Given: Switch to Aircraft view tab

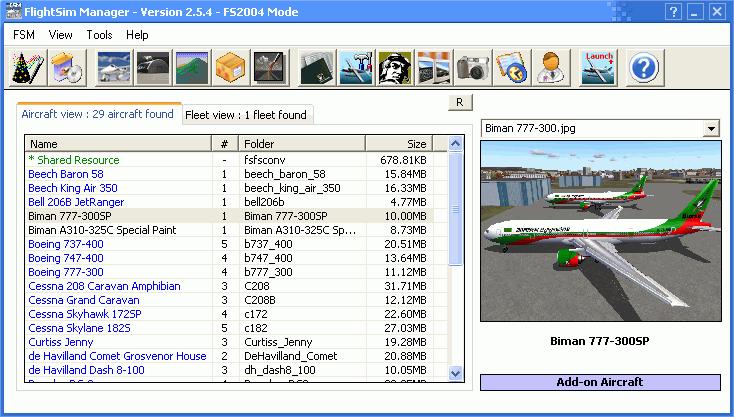Looking at the screenshot, I should pyautogui.click(x=98, y=114).
